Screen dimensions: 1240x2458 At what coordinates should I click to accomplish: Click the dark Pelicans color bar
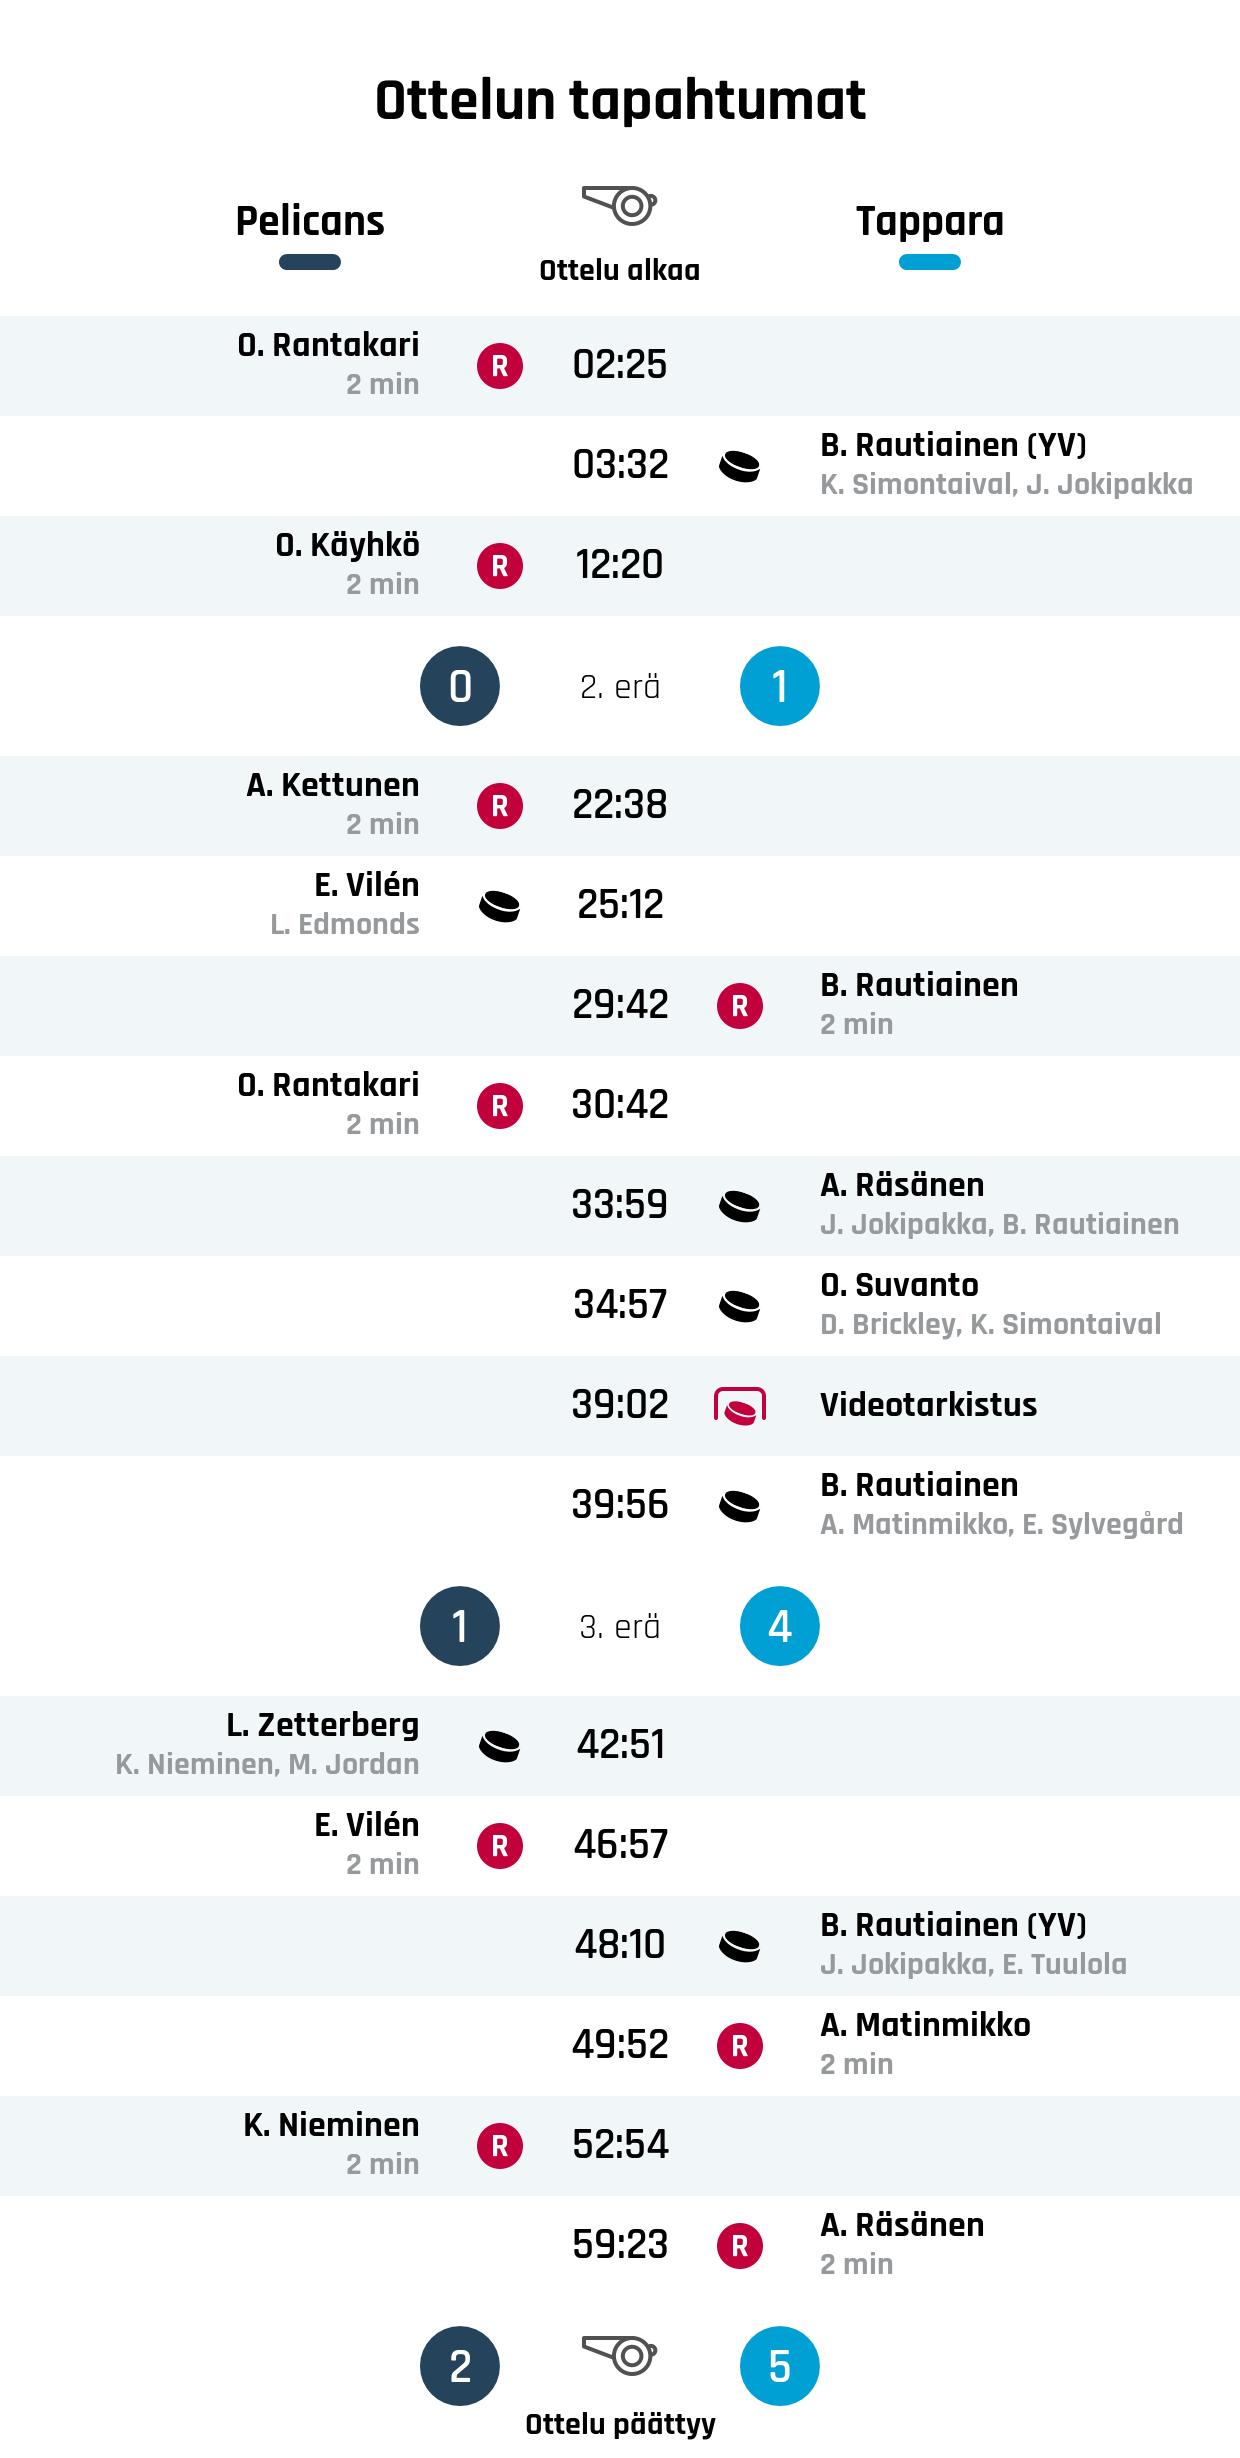(x=310, y=263)
